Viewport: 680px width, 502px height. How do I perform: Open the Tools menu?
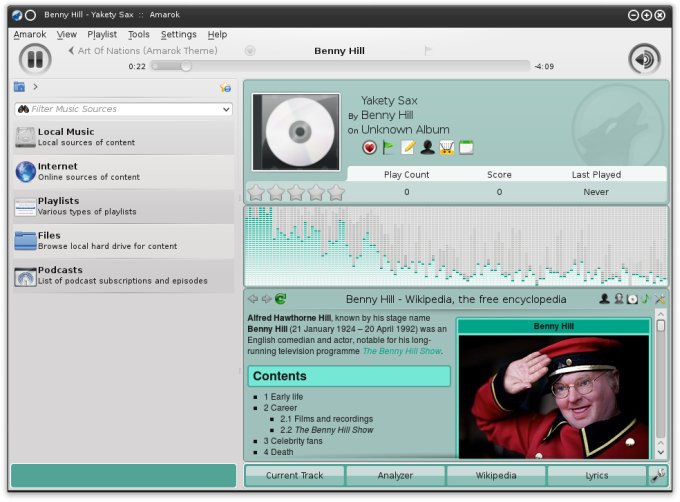(139, 34)
